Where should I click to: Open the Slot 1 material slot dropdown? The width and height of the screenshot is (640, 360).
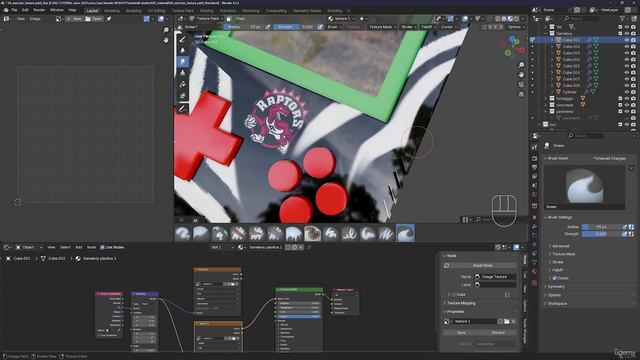tap(222, 247)
